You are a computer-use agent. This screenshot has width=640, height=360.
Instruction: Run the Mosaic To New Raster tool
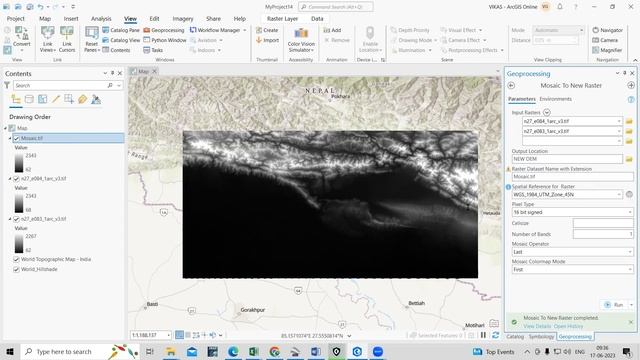click(614, 305)
